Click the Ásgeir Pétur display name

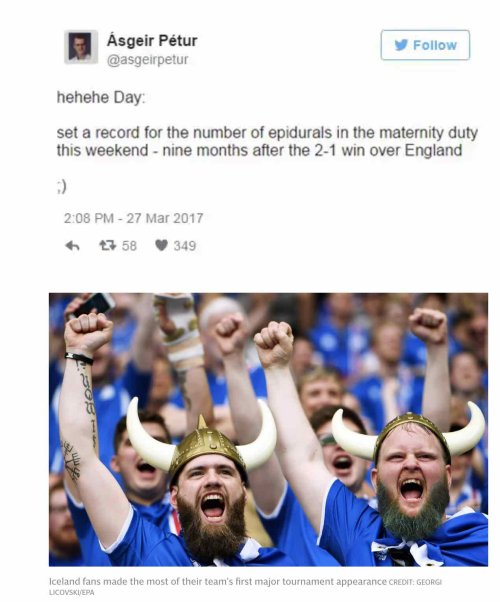(x=152, y=40)
